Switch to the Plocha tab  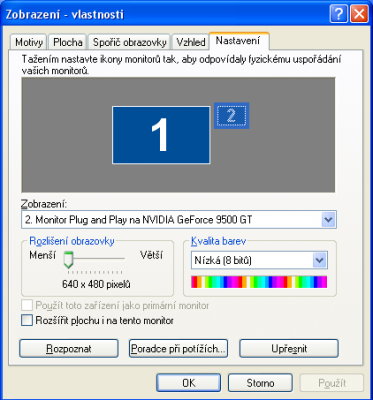(68, 42)
